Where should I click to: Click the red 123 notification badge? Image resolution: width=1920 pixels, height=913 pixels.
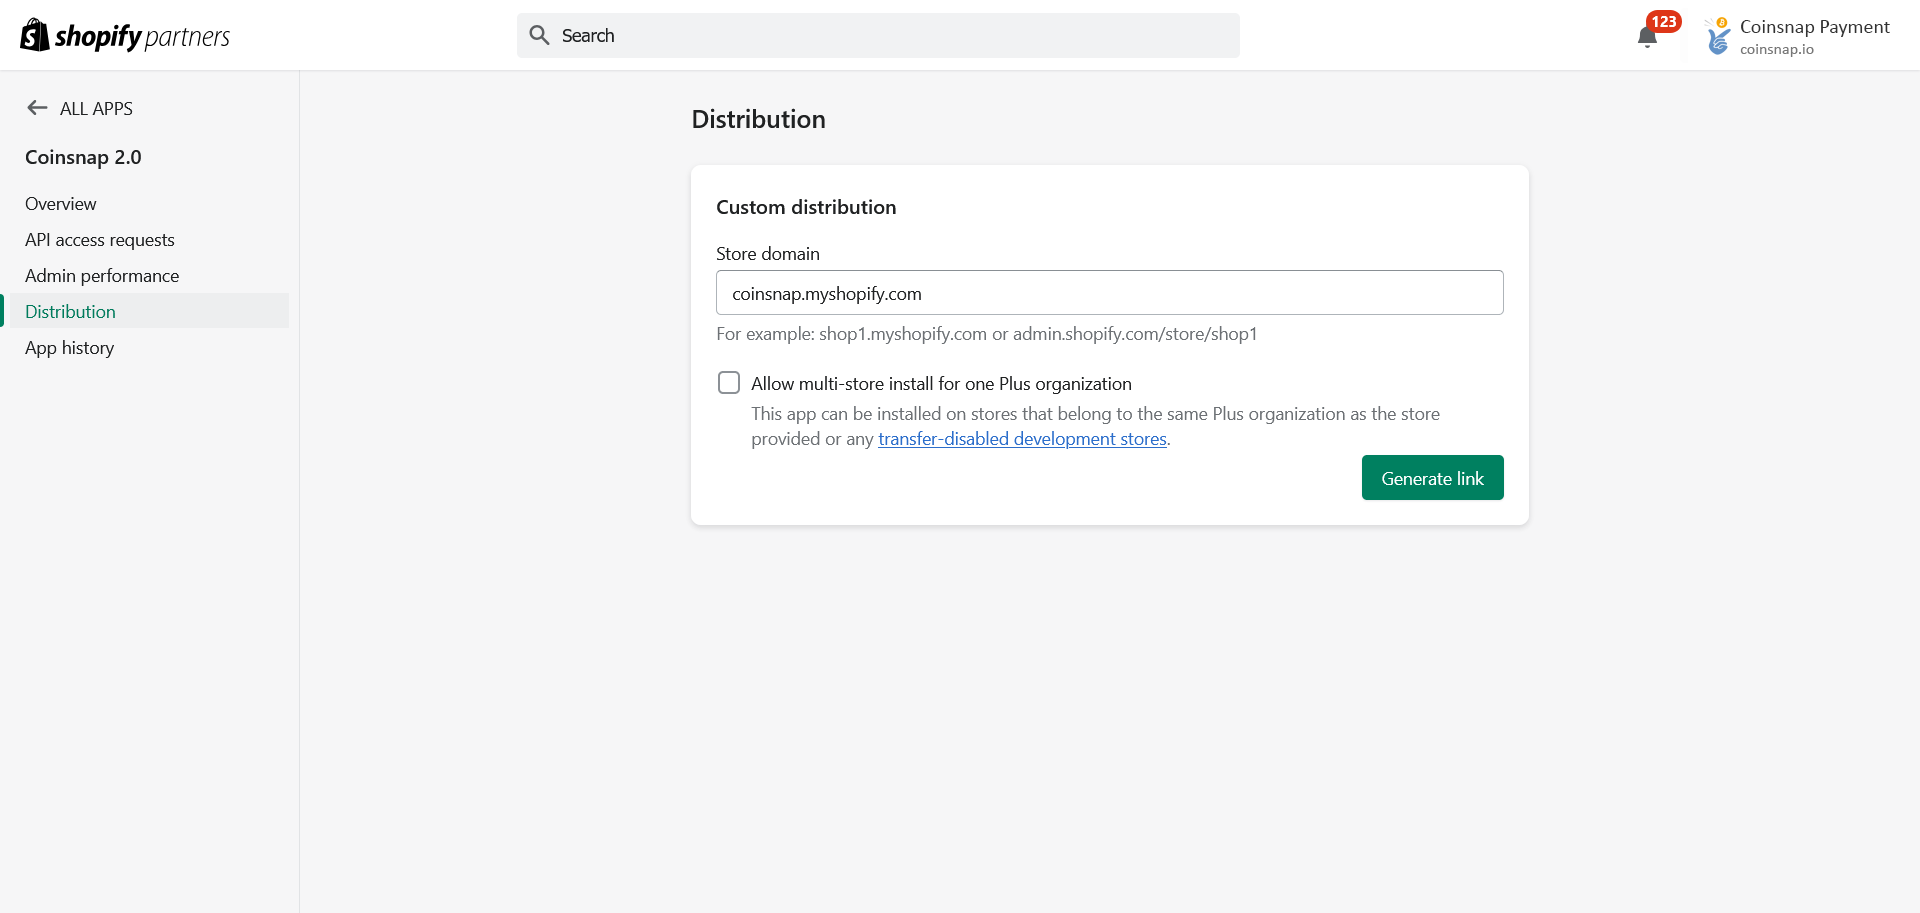point(1664,21)
